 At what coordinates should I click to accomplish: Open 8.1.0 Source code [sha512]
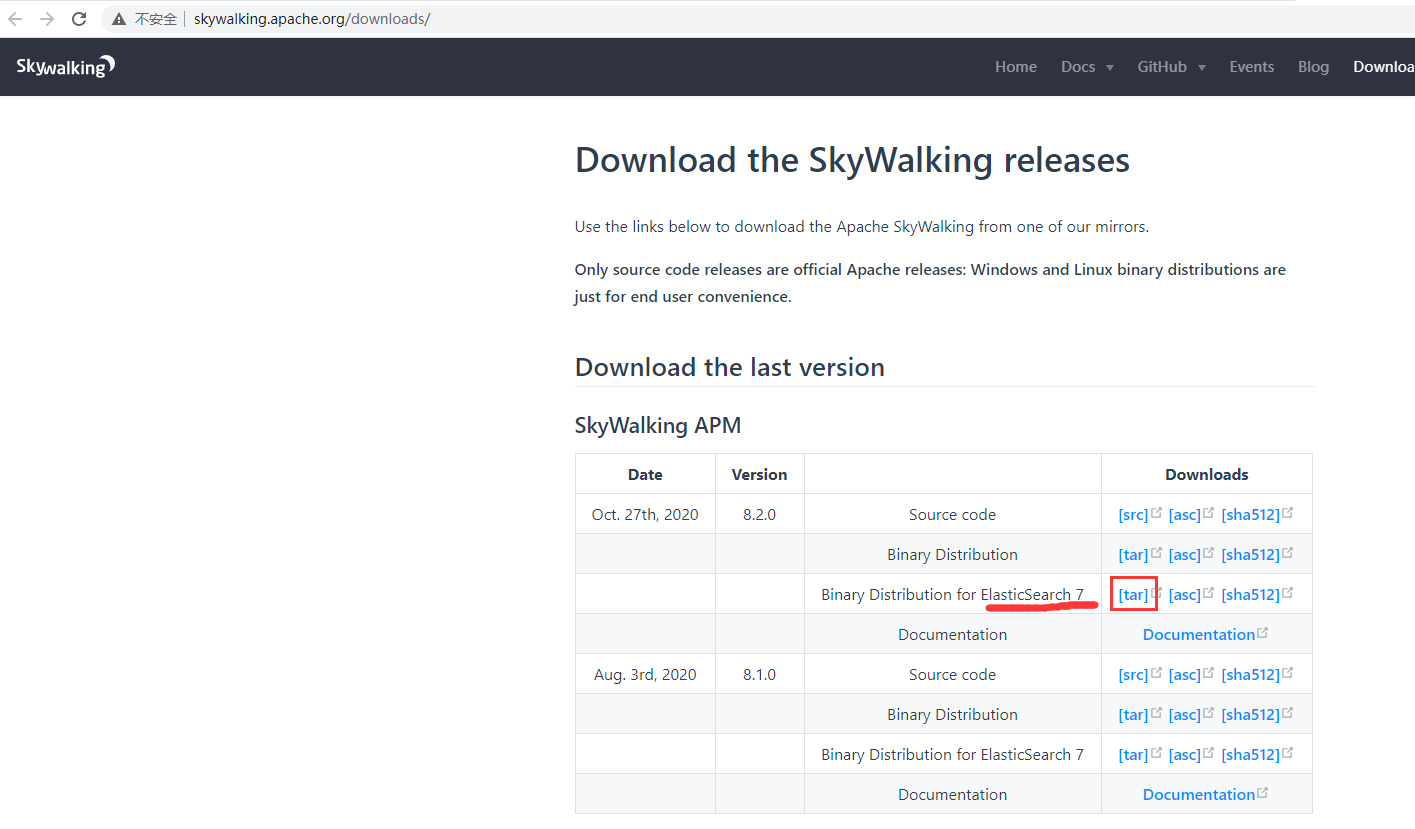(1250, 675)
